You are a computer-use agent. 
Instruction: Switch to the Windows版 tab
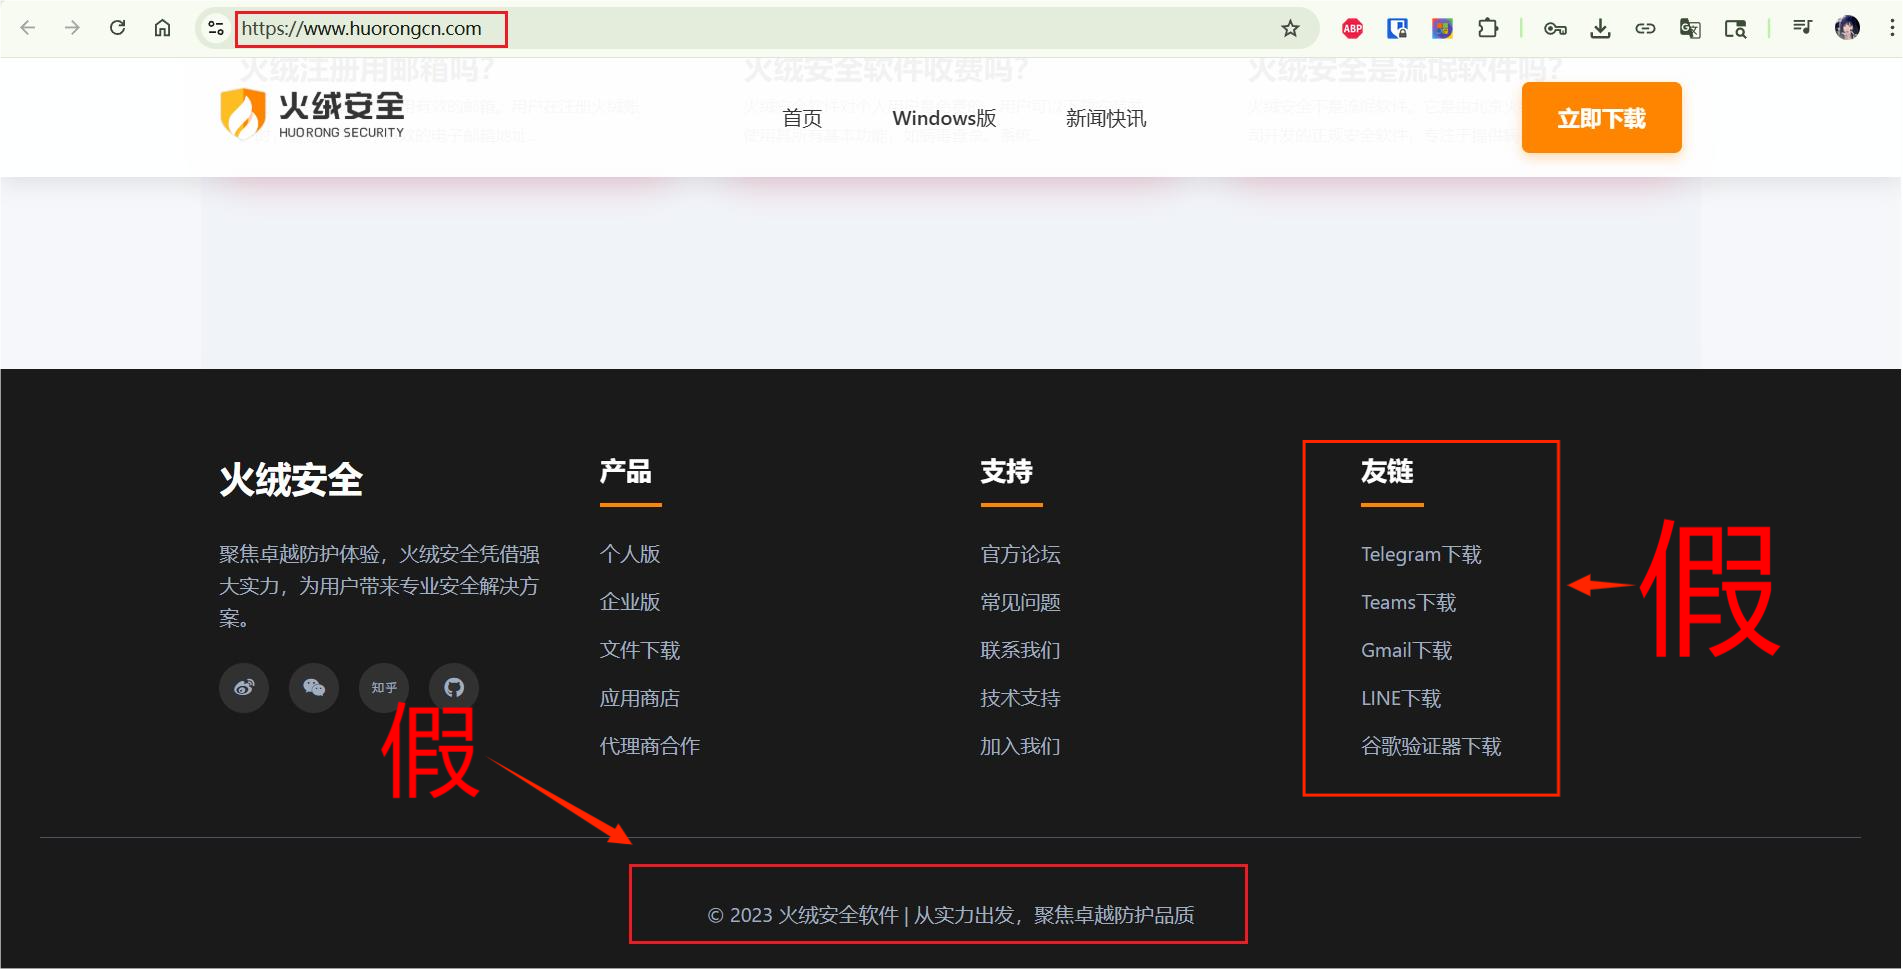tap(943, 117)
